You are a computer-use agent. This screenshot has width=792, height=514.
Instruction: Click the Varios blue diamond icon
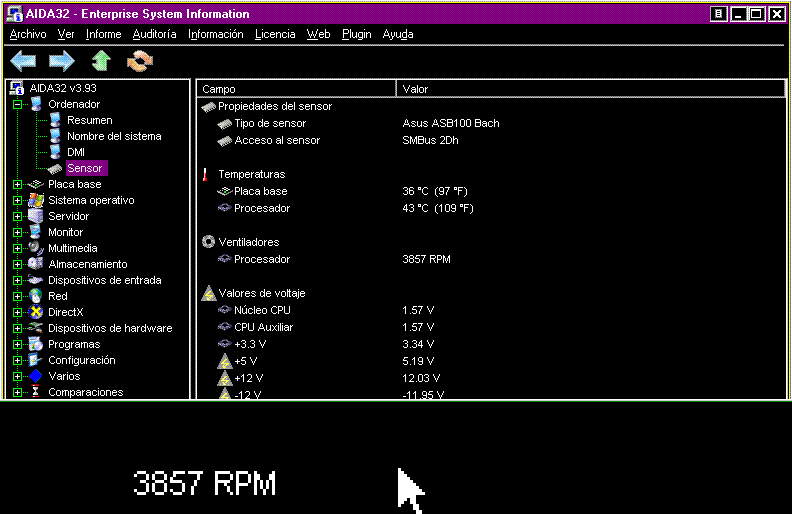(x=36, y=376)
